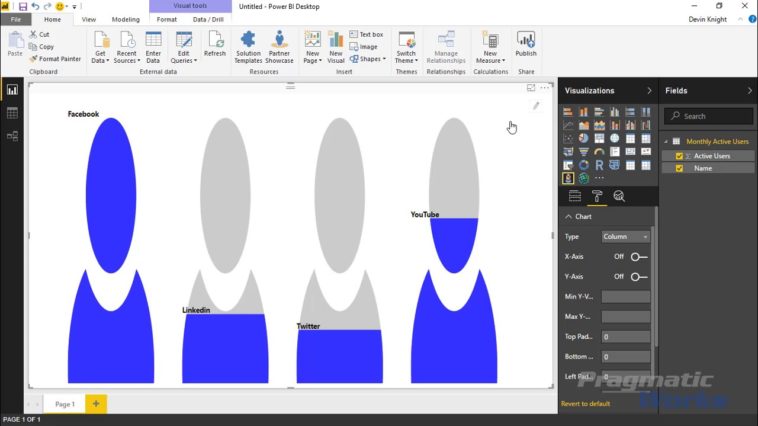Click the Get Data icon
758x426 pixels.
[100, 46]
